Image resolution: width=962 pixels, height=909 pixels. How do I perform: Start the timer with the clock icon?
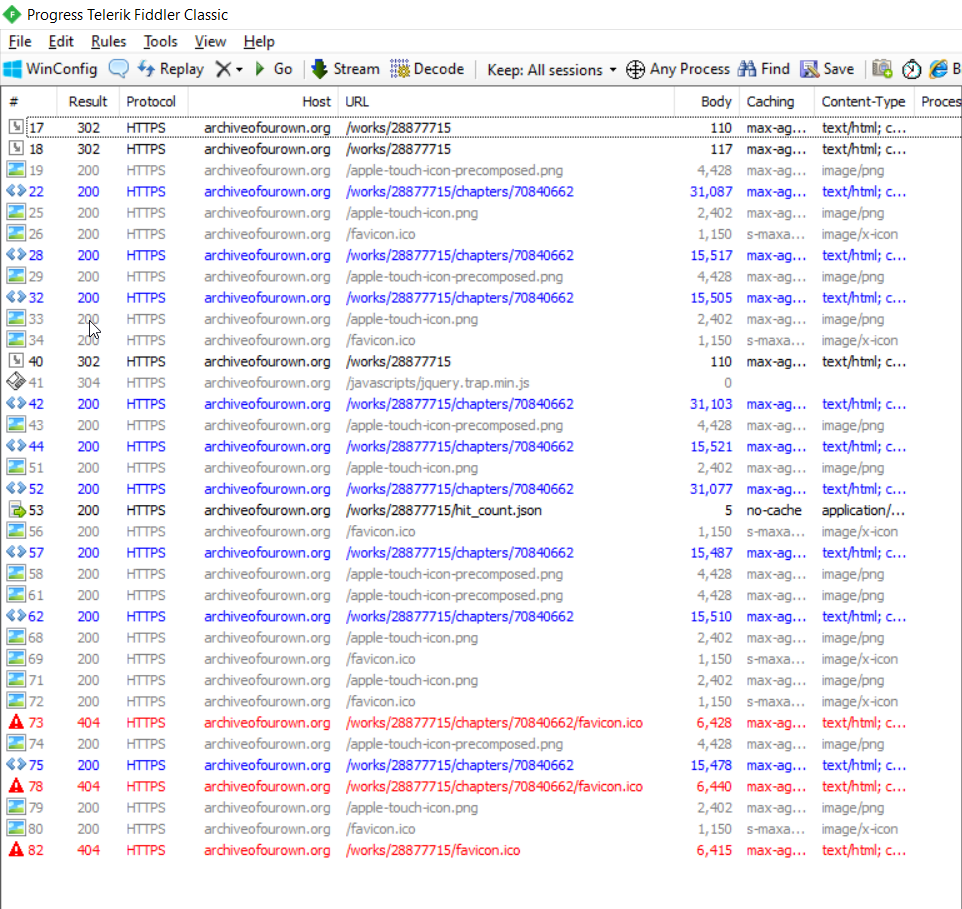click(x=911, y=69)
